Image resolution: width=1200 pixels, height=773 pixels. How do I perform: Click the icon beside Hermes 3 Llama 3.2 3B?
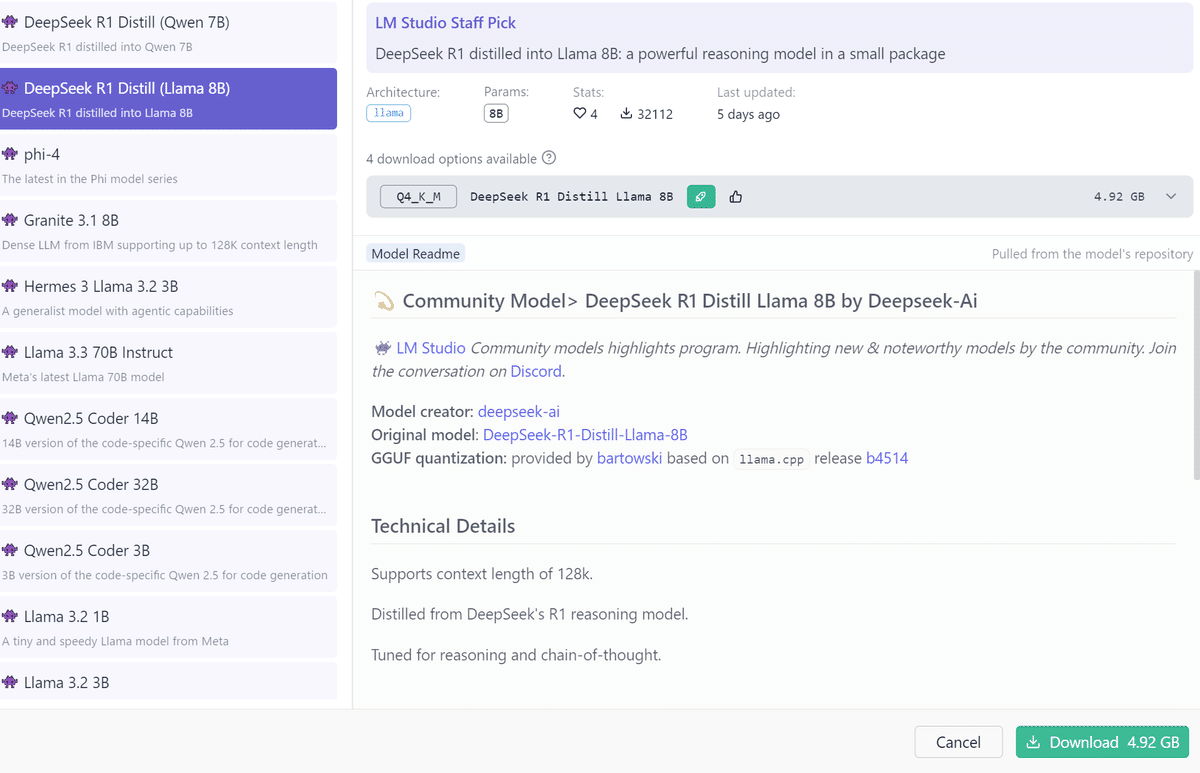tap(10, 286)
